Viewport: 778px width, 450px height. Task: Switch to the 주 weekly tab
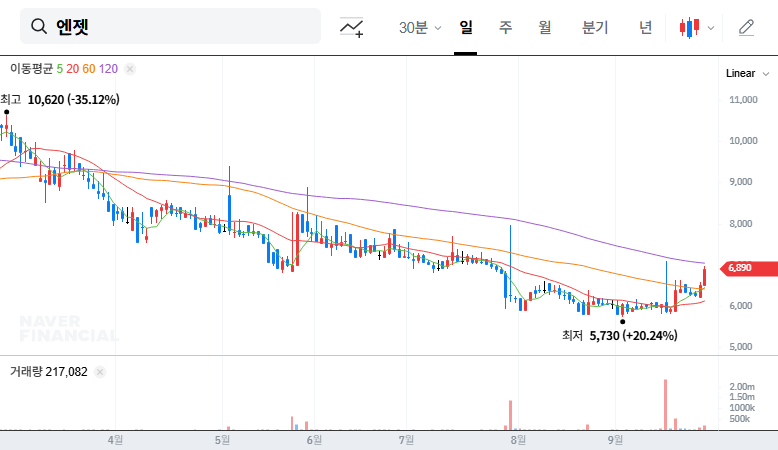(505, 27)
